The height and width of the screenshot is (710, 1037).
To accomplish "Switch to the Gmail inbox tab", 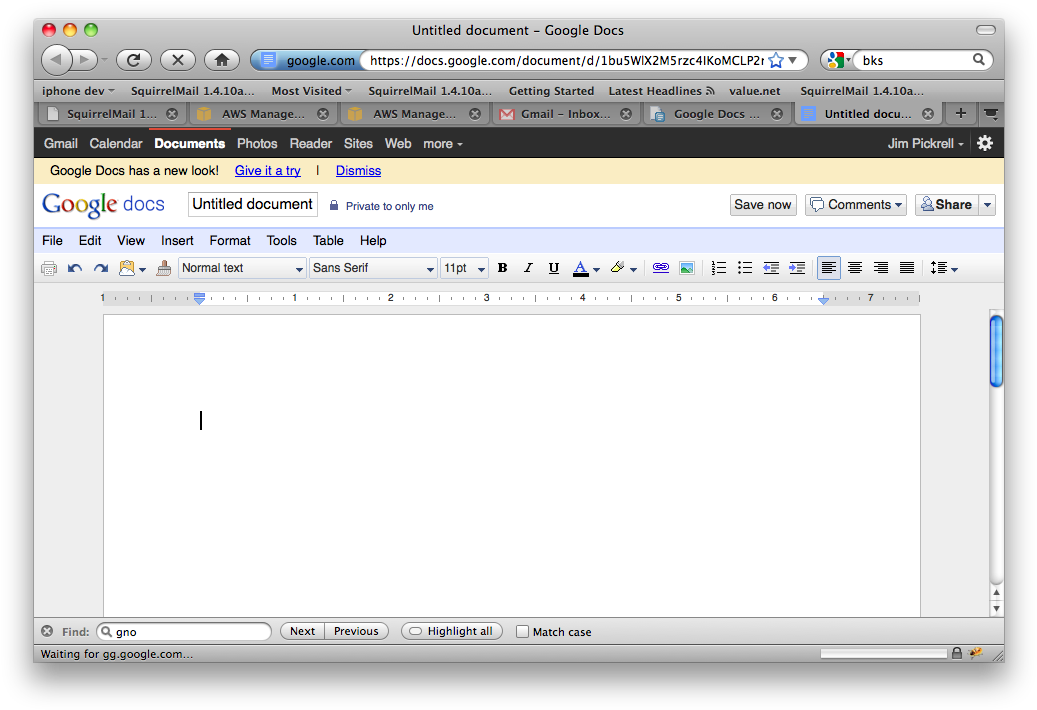I will (x=565, y=113).
